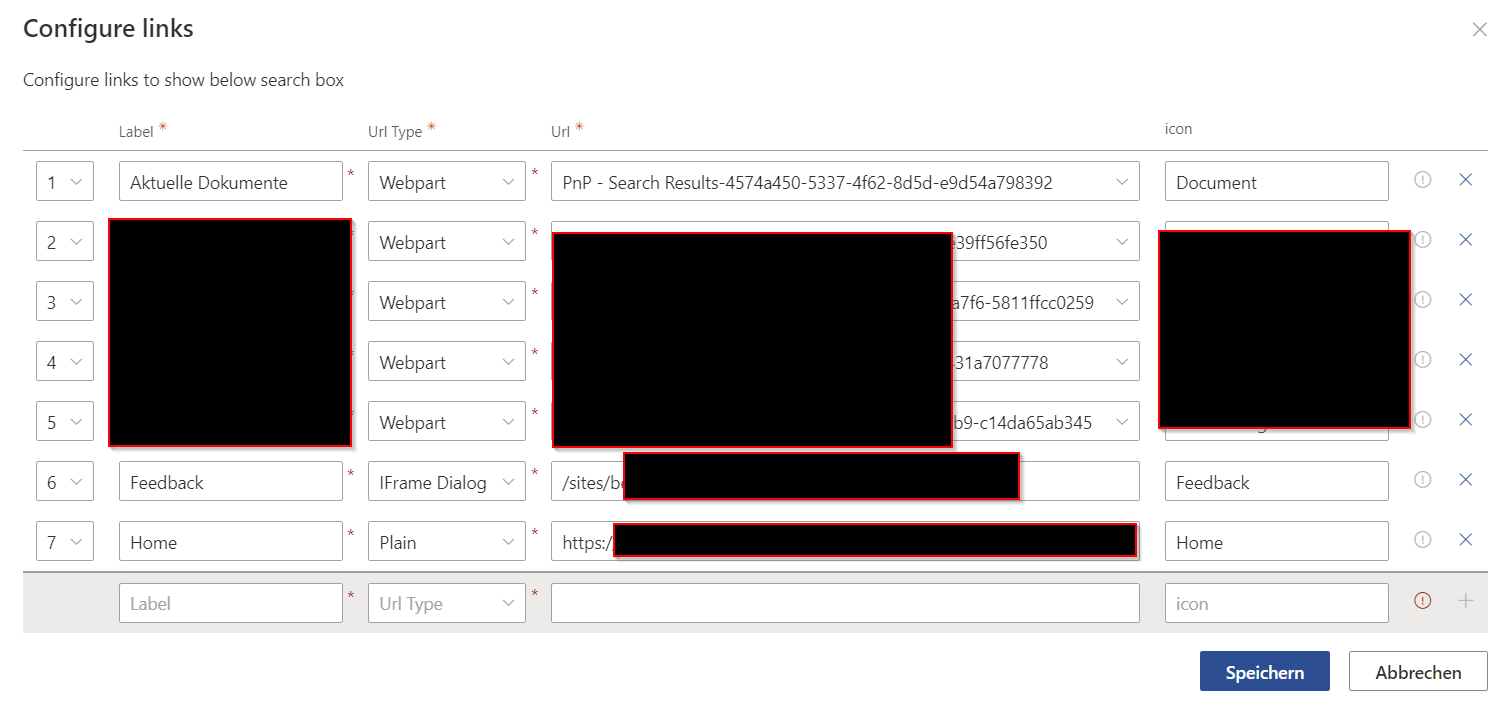1497x715 pixels.
Task: Select the Document icon field on row 1
Action: click(x=1276, y=181)
